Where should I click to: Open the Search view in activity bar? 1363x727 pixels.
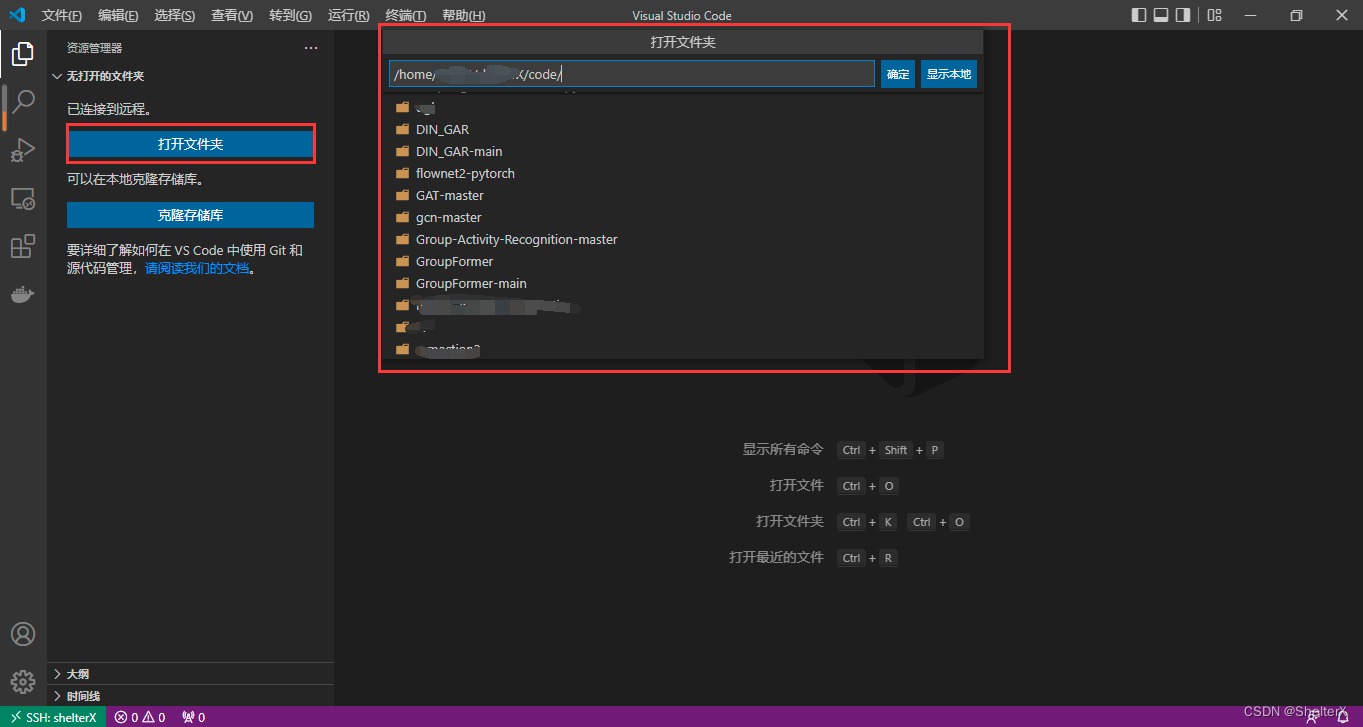point(23,101)
